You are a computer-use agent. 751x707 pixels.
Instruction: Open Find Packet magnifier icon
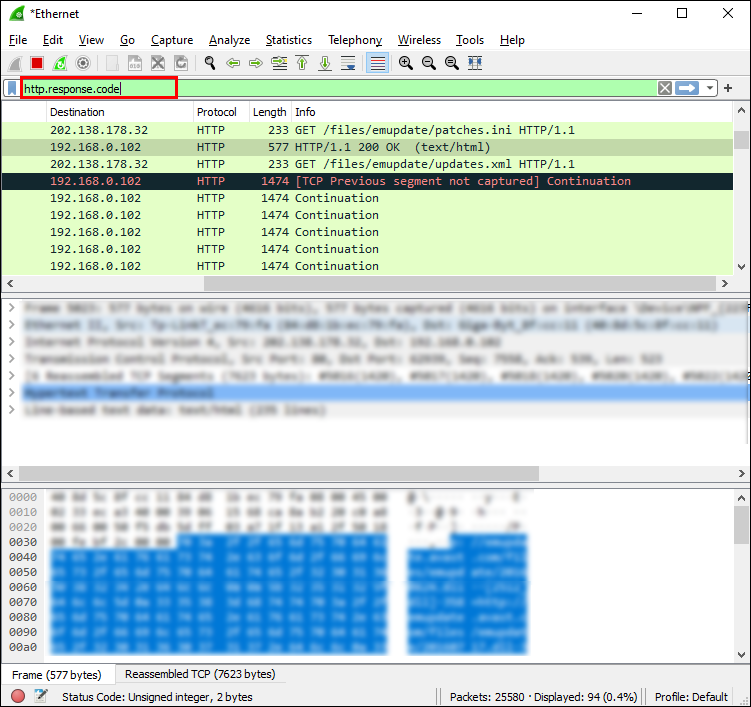click(x=210, y=63)
